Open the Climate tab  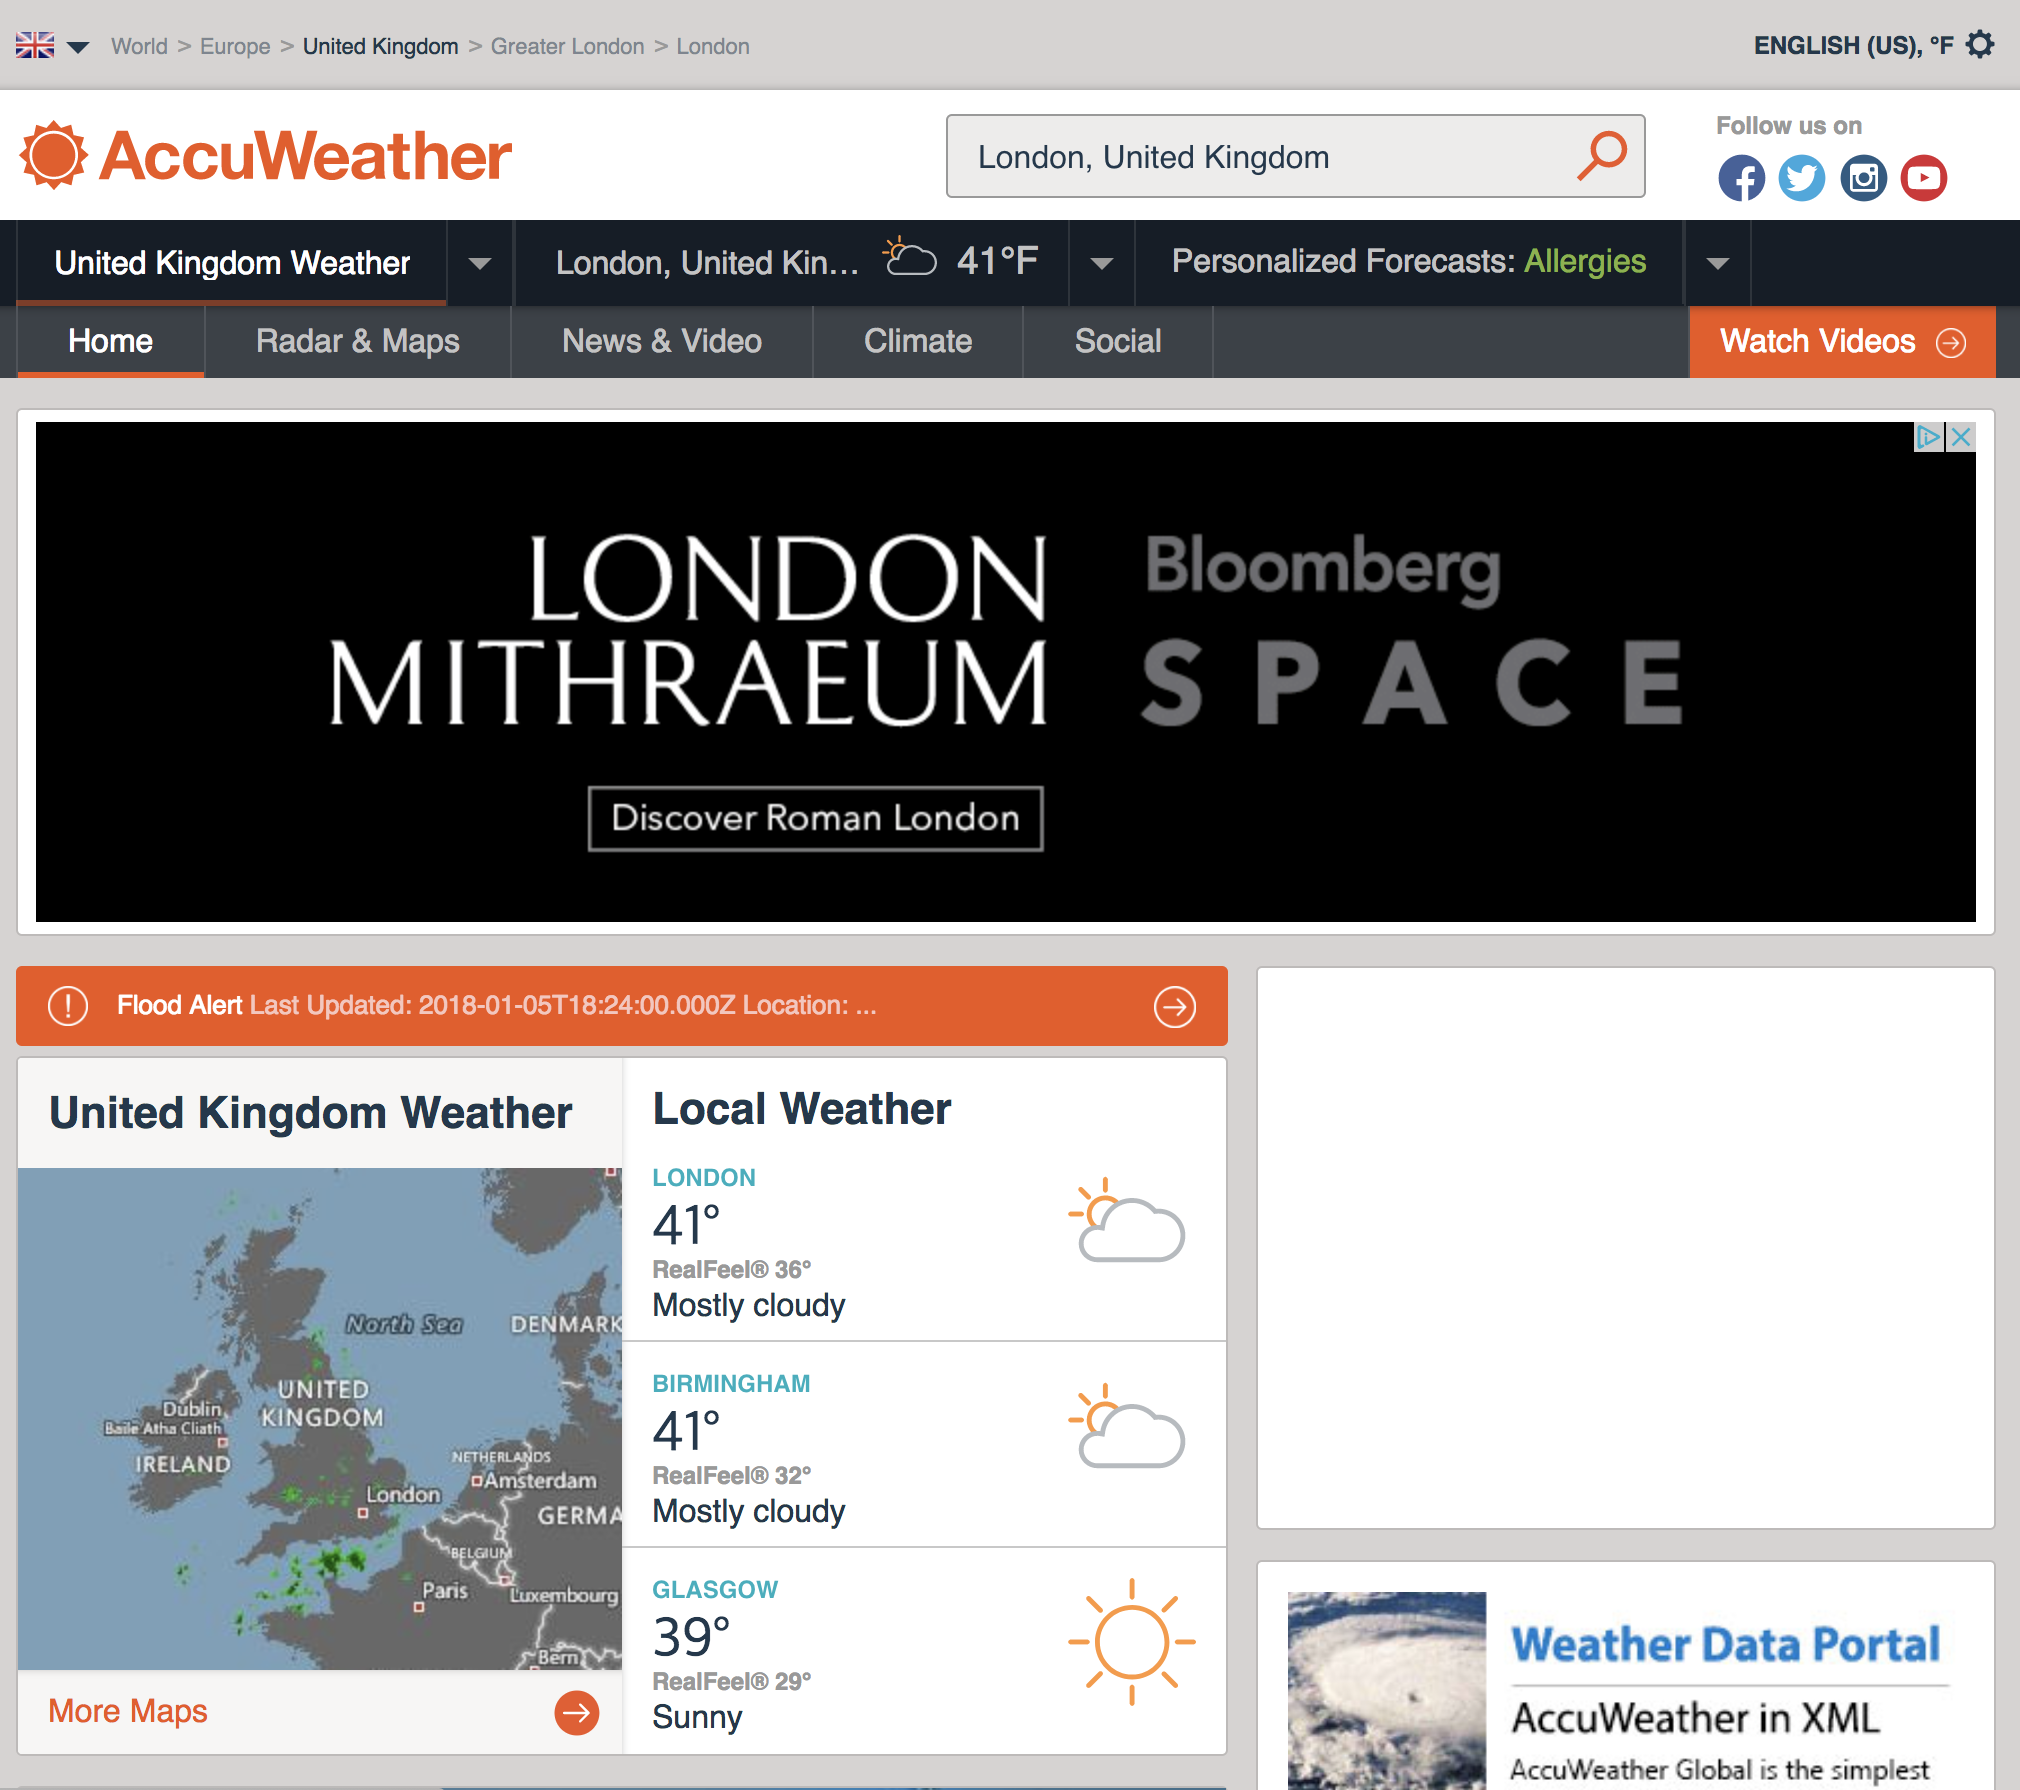pos(918,341)
